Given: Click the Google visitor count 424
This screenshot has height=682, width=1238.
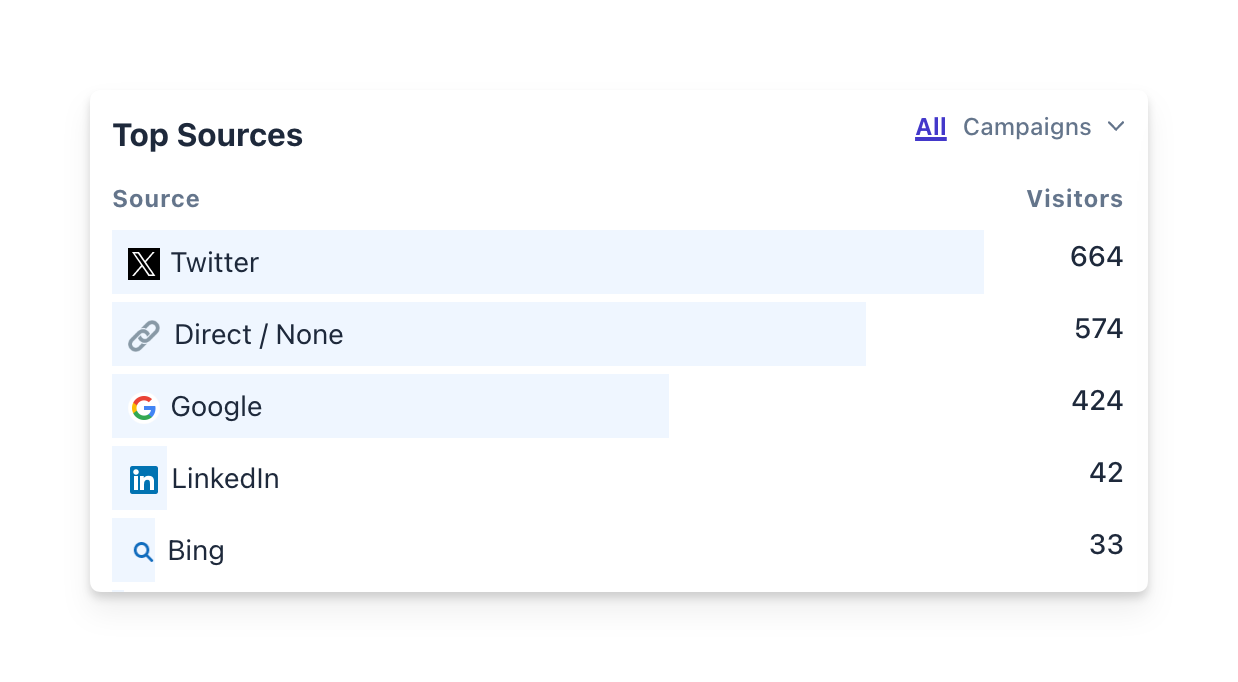Looking at the screenshot, I should [x=1097, y=401].
